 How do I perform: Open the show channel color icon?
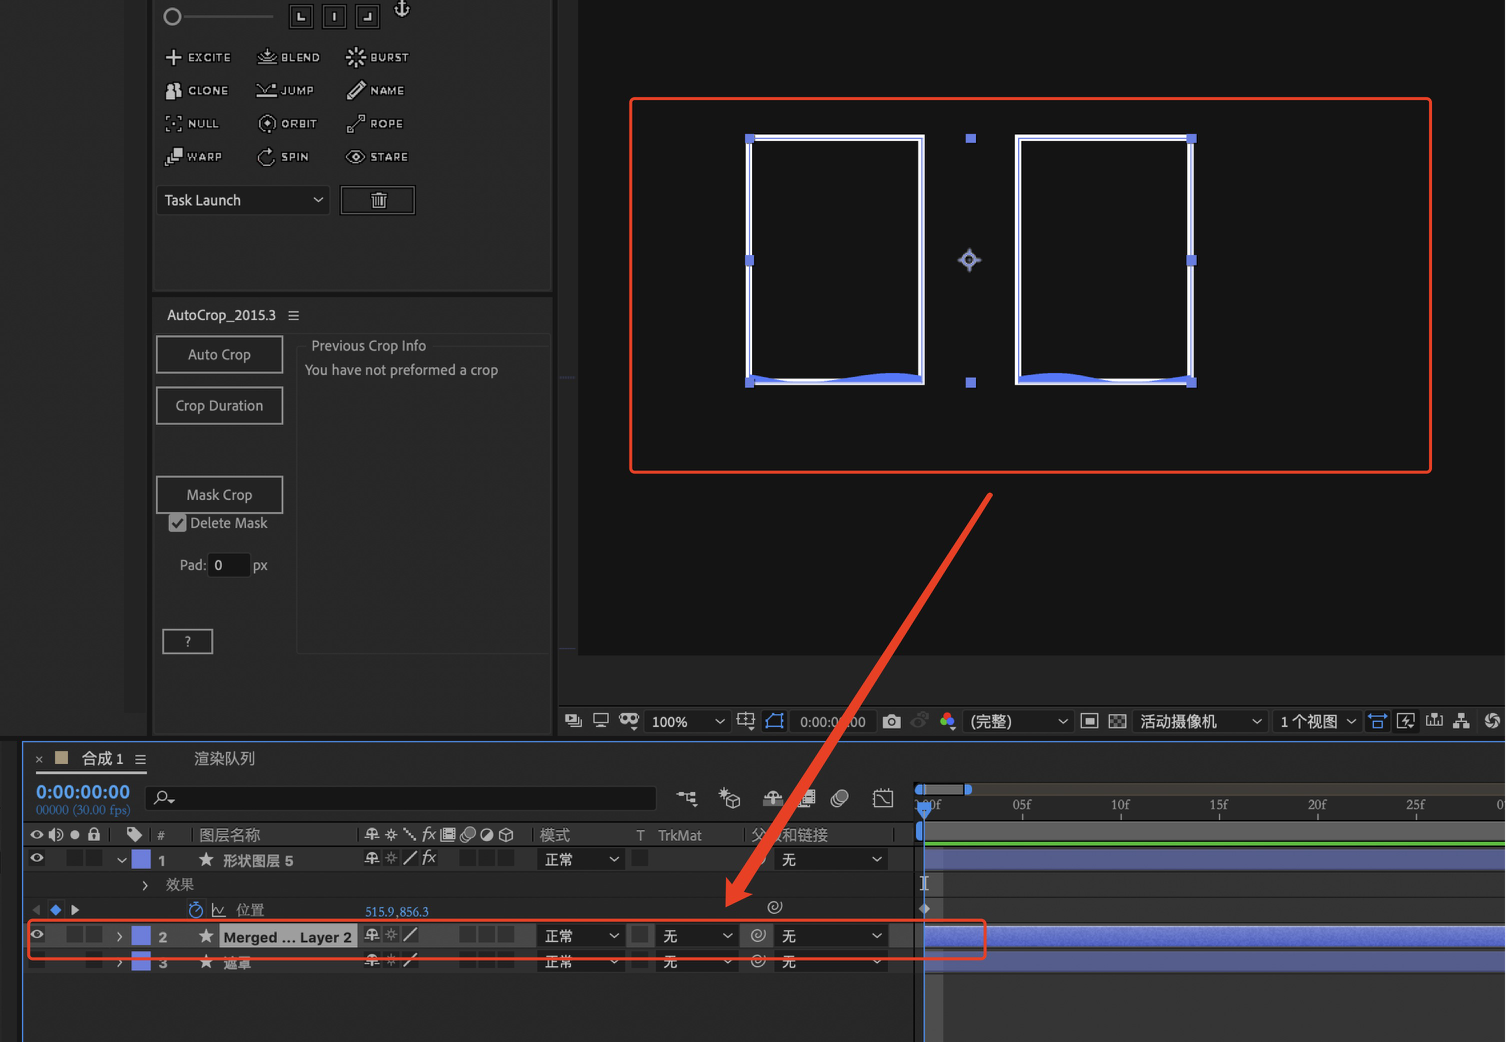tap(947, 720)
